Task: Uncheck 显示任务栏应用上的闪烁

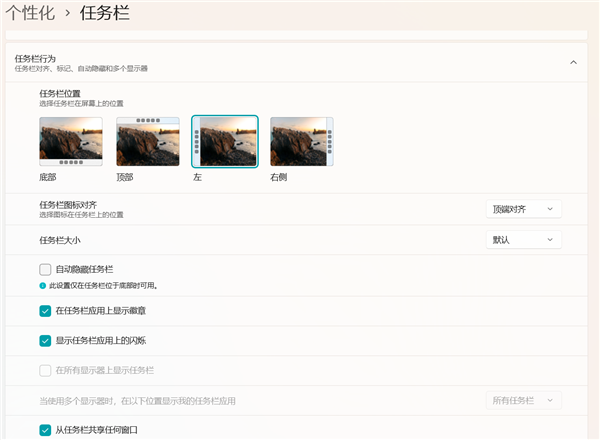Action: tap(45, 341)
